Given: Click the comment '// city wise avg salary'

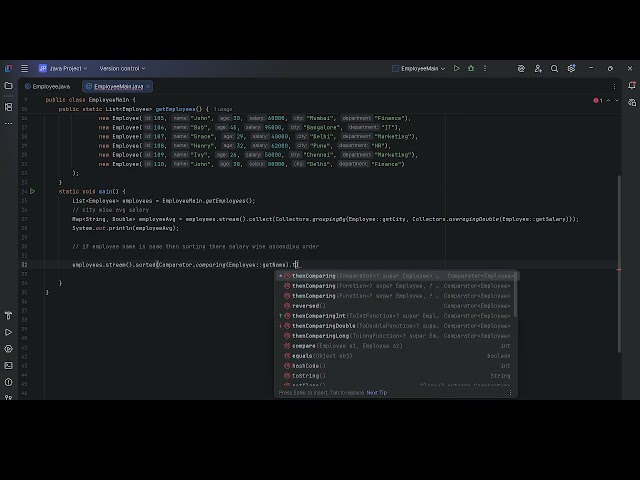Looking at the screenshot, I should (111, 210).
